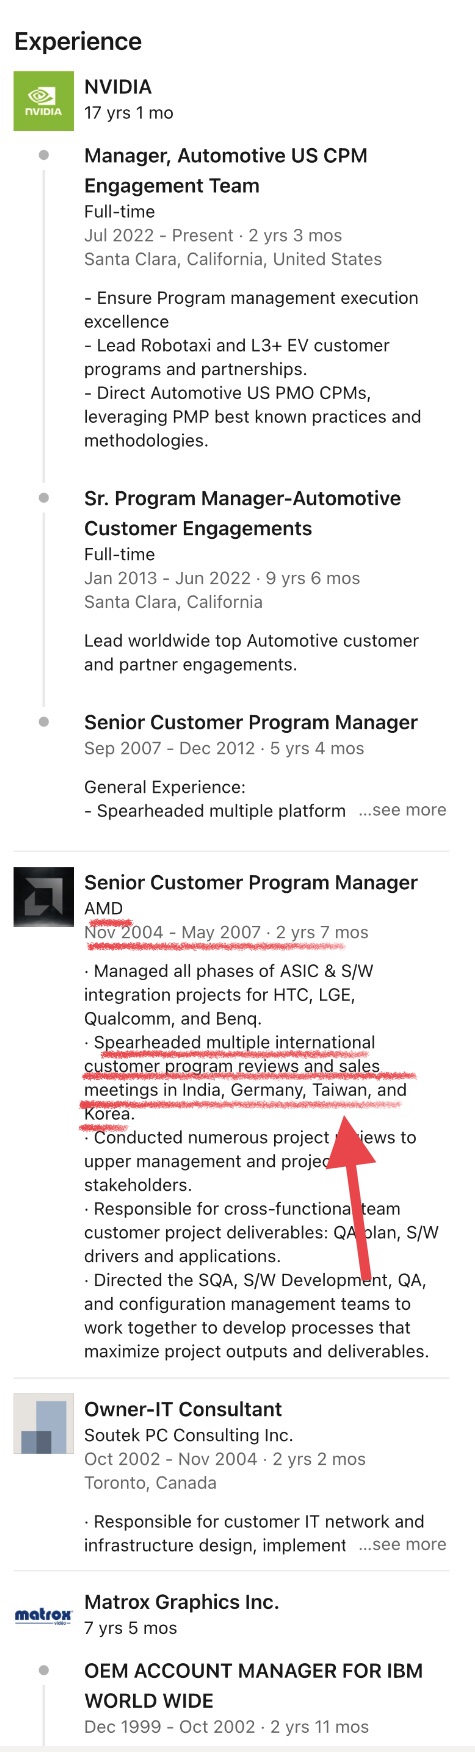
Task: Open the NVIDIA company name link
Action: 118,87
